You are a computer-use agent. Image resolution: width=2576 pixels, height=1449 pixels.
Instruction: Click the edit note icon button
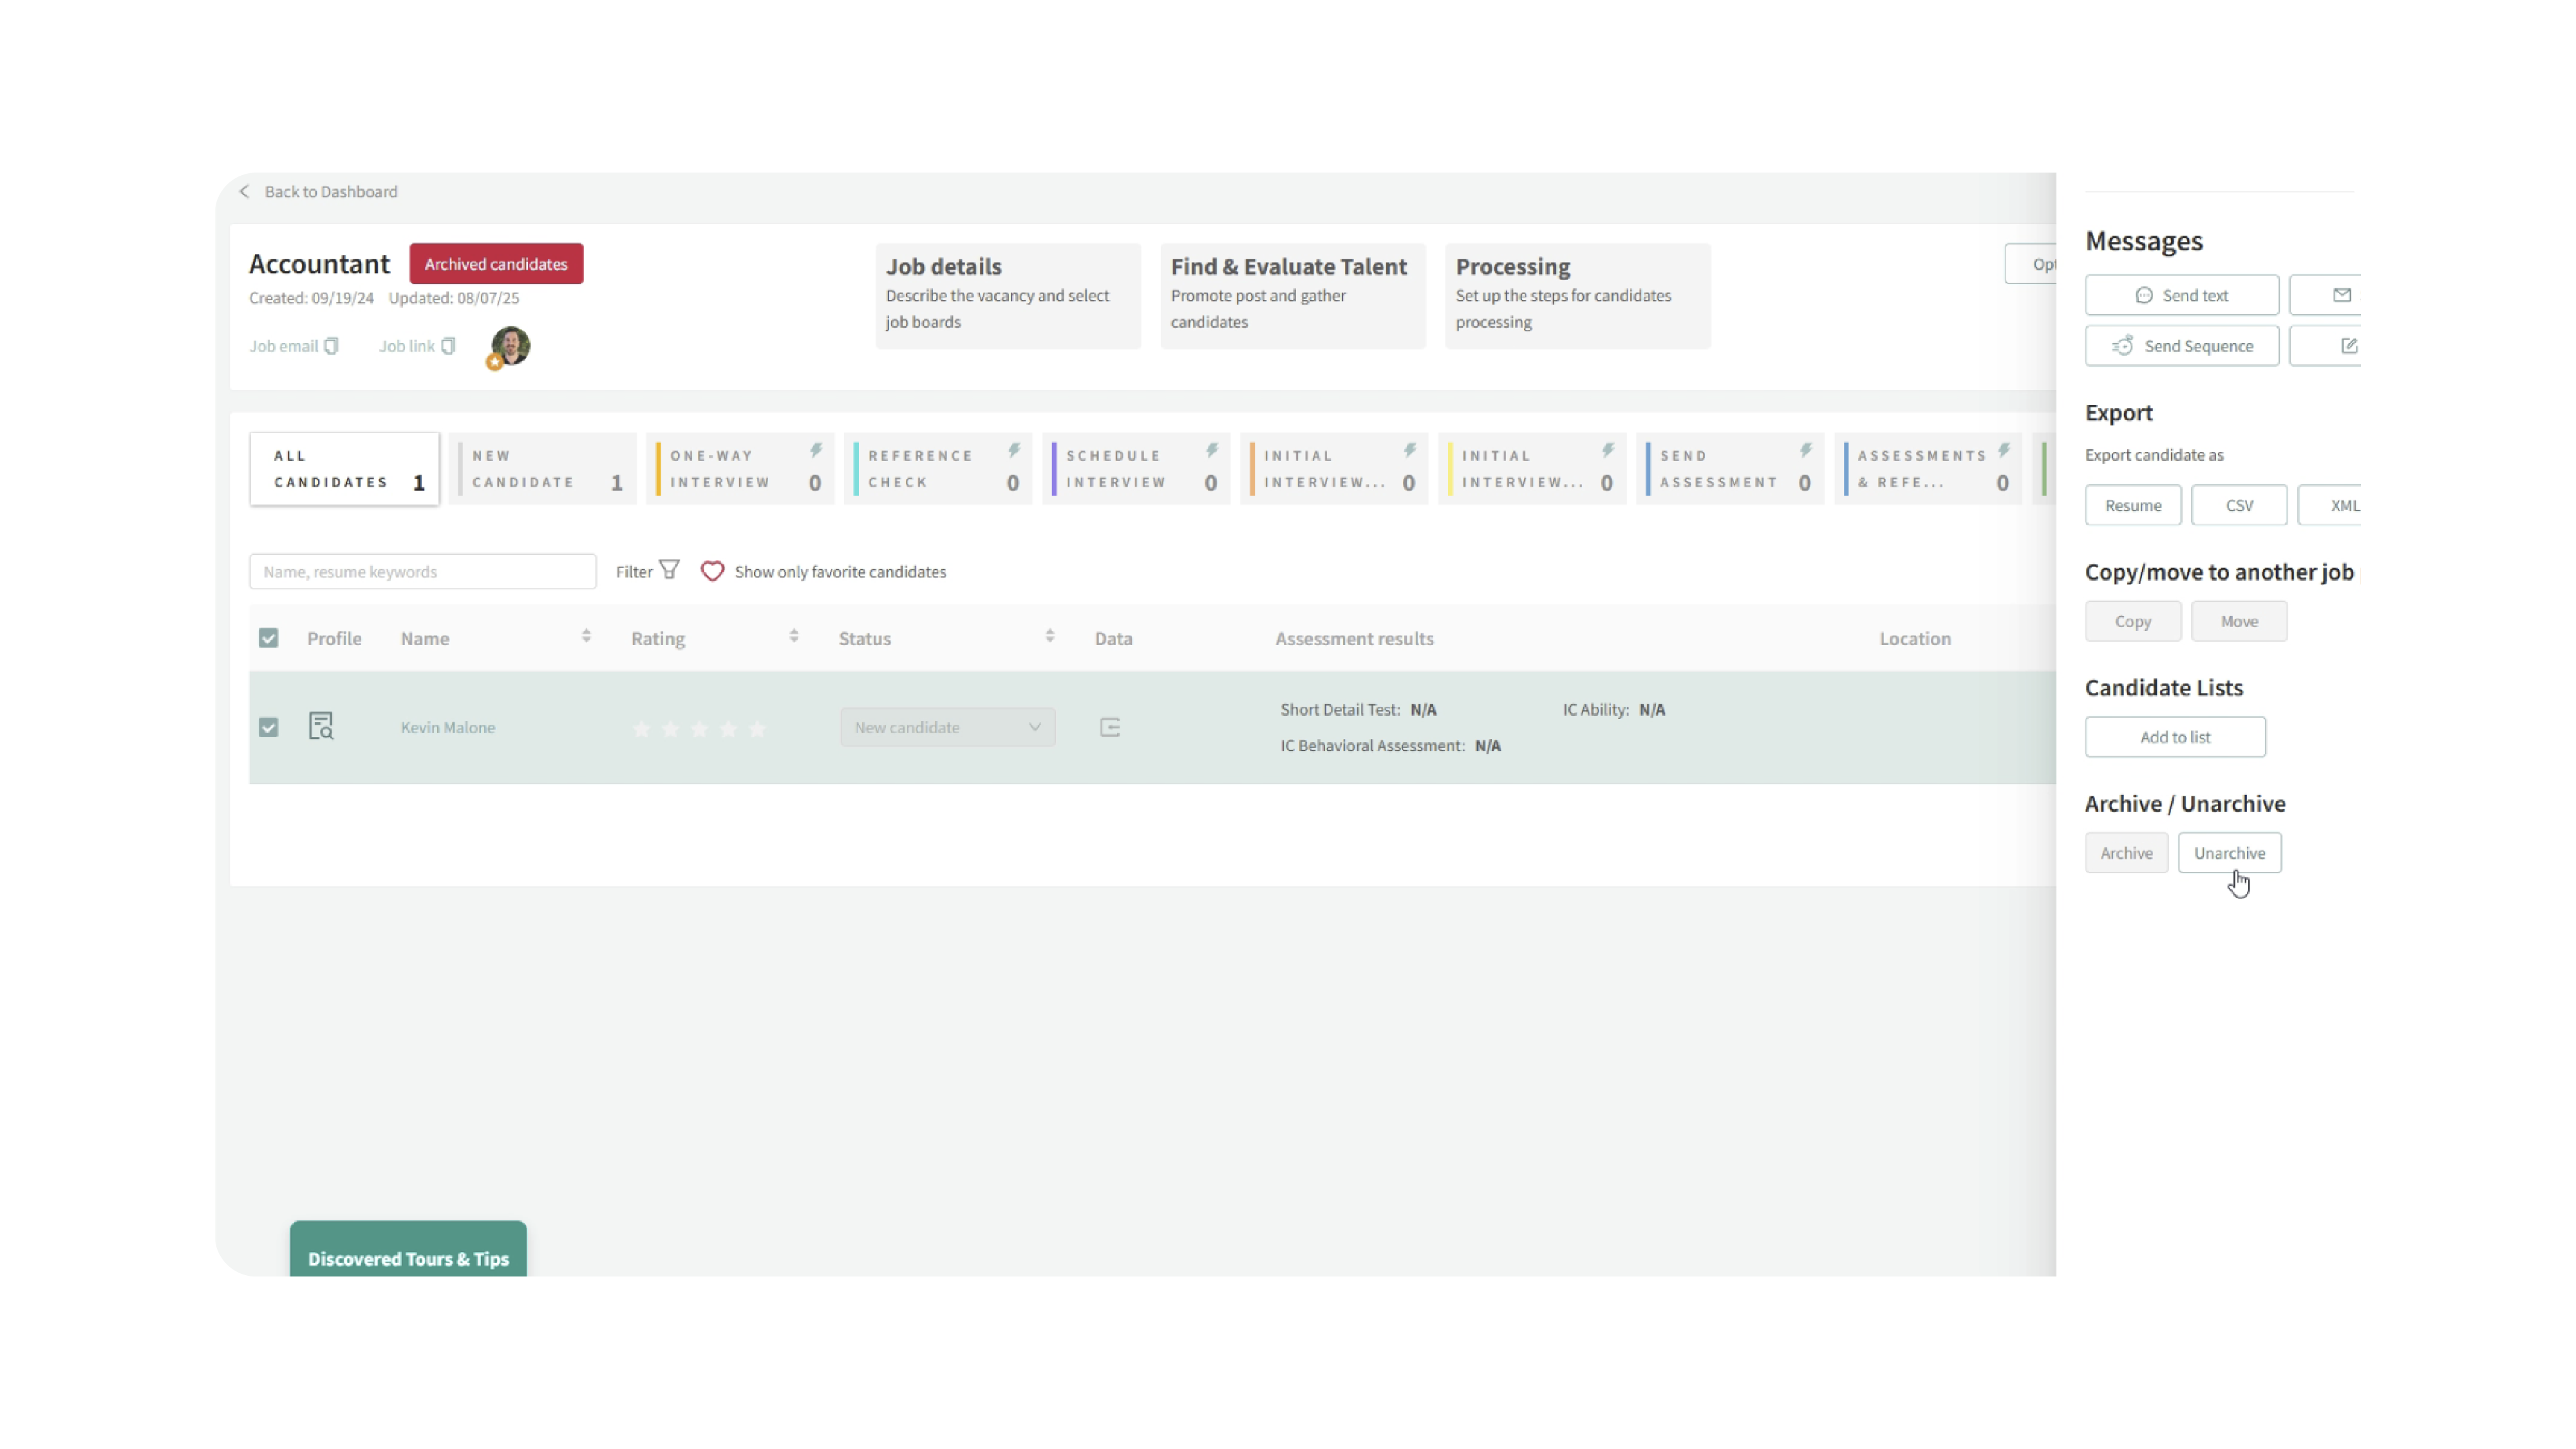tap(2348, 346)
